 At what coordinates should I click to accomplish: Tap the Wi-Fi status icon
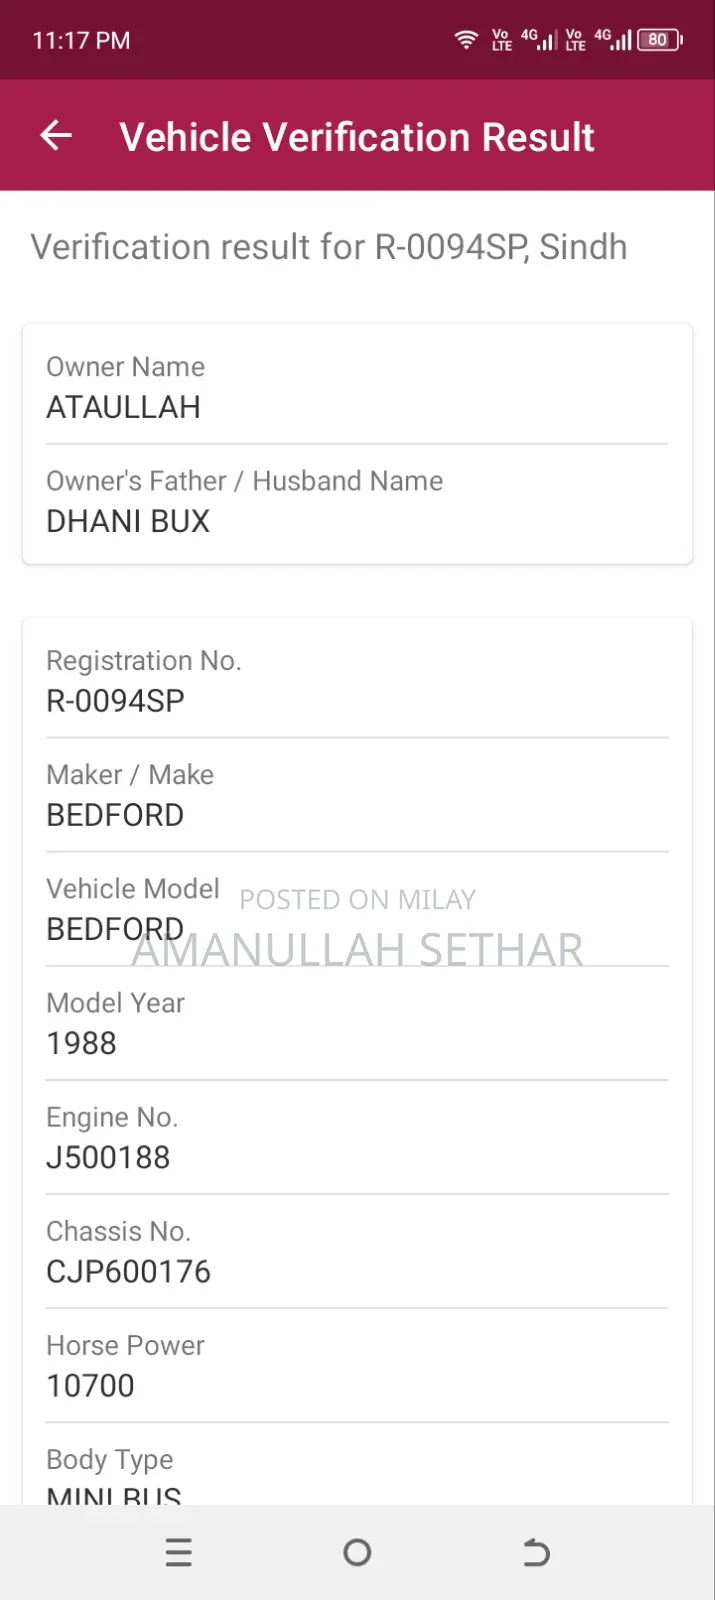tap(466, 40)
